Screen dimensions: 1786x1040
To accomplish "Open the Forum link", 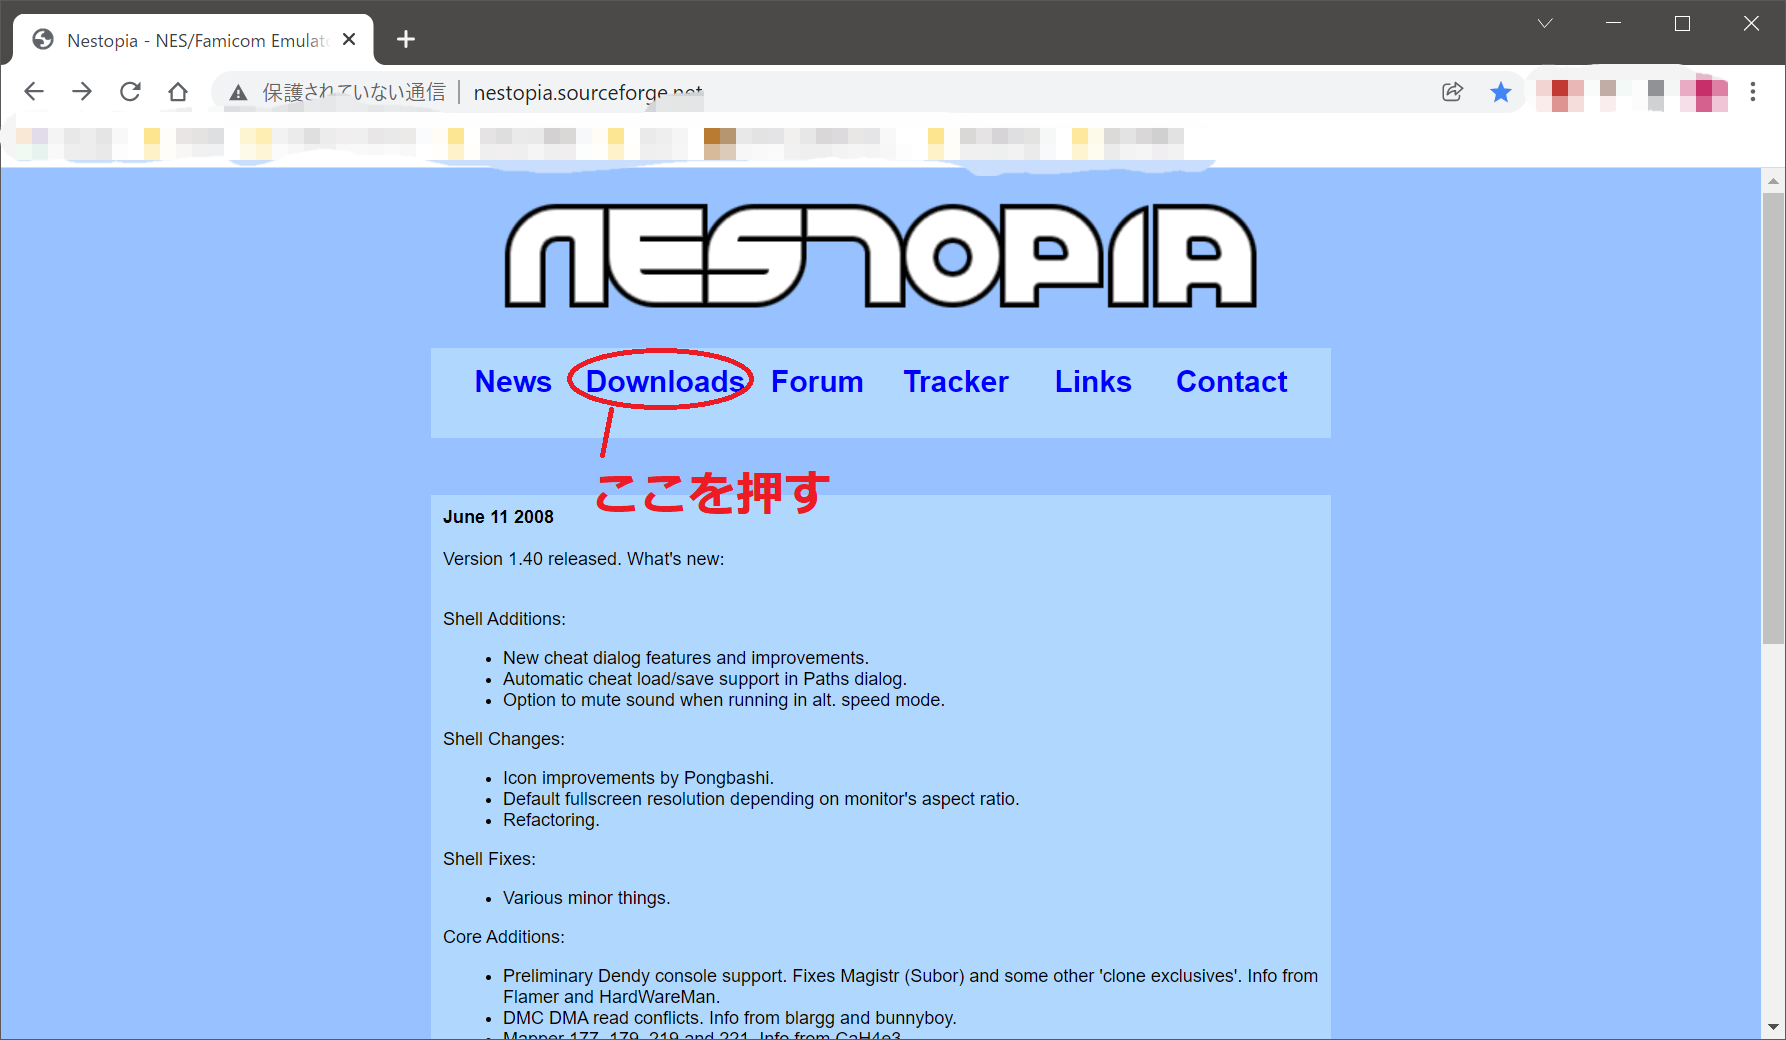I will coord(817,382).
